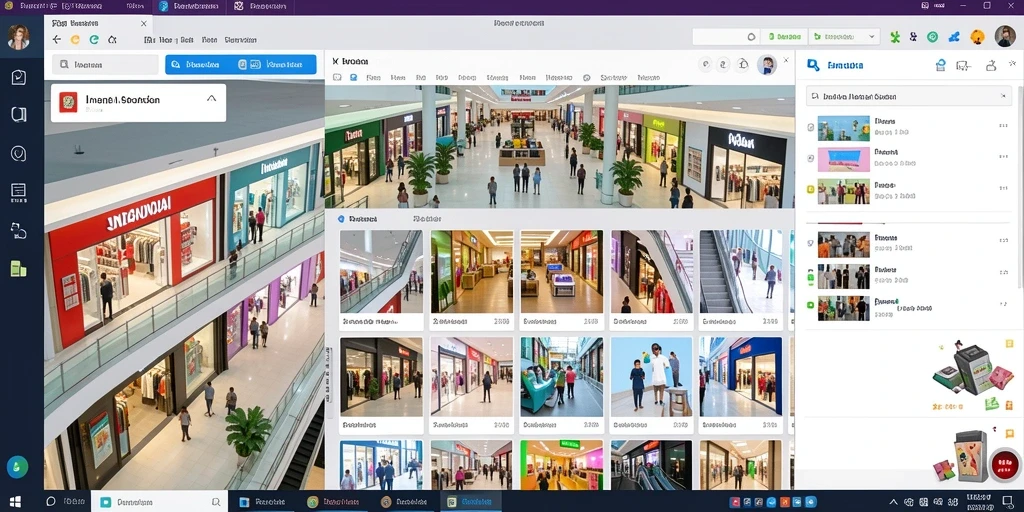Open the large mall concourse hero image
1024x512 pixels.
[560, 146]
